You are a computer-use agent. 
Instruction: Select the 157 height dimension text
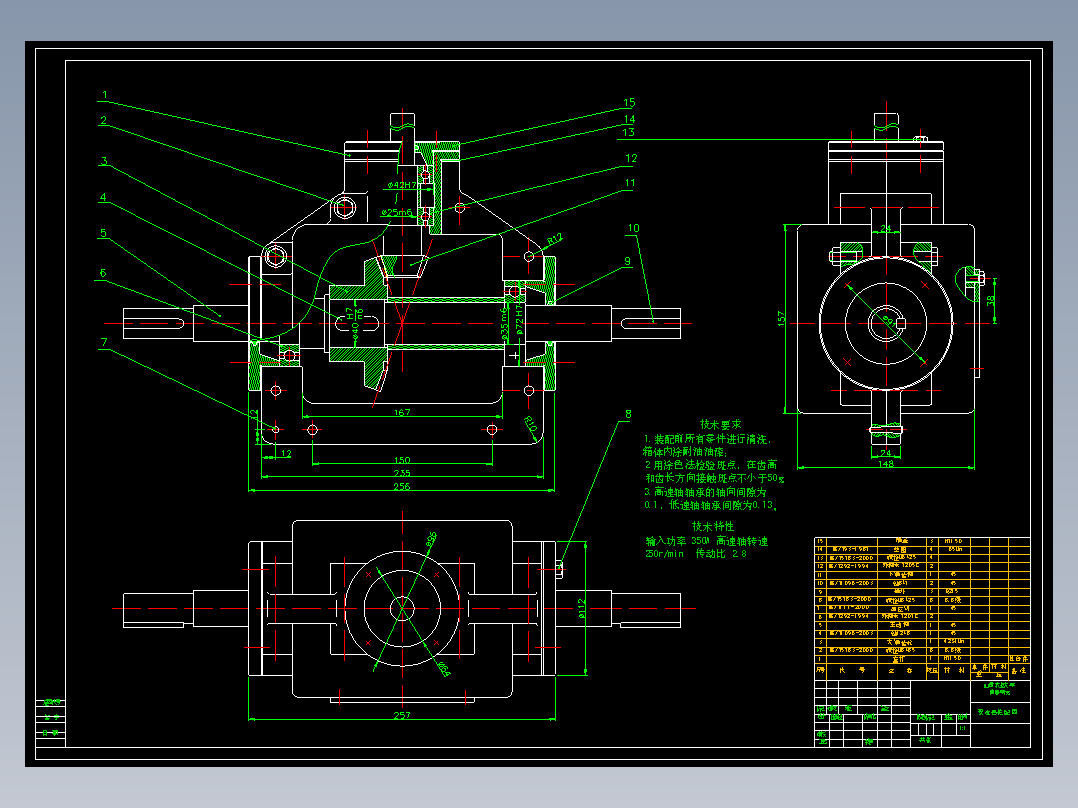tap(780, 318)
